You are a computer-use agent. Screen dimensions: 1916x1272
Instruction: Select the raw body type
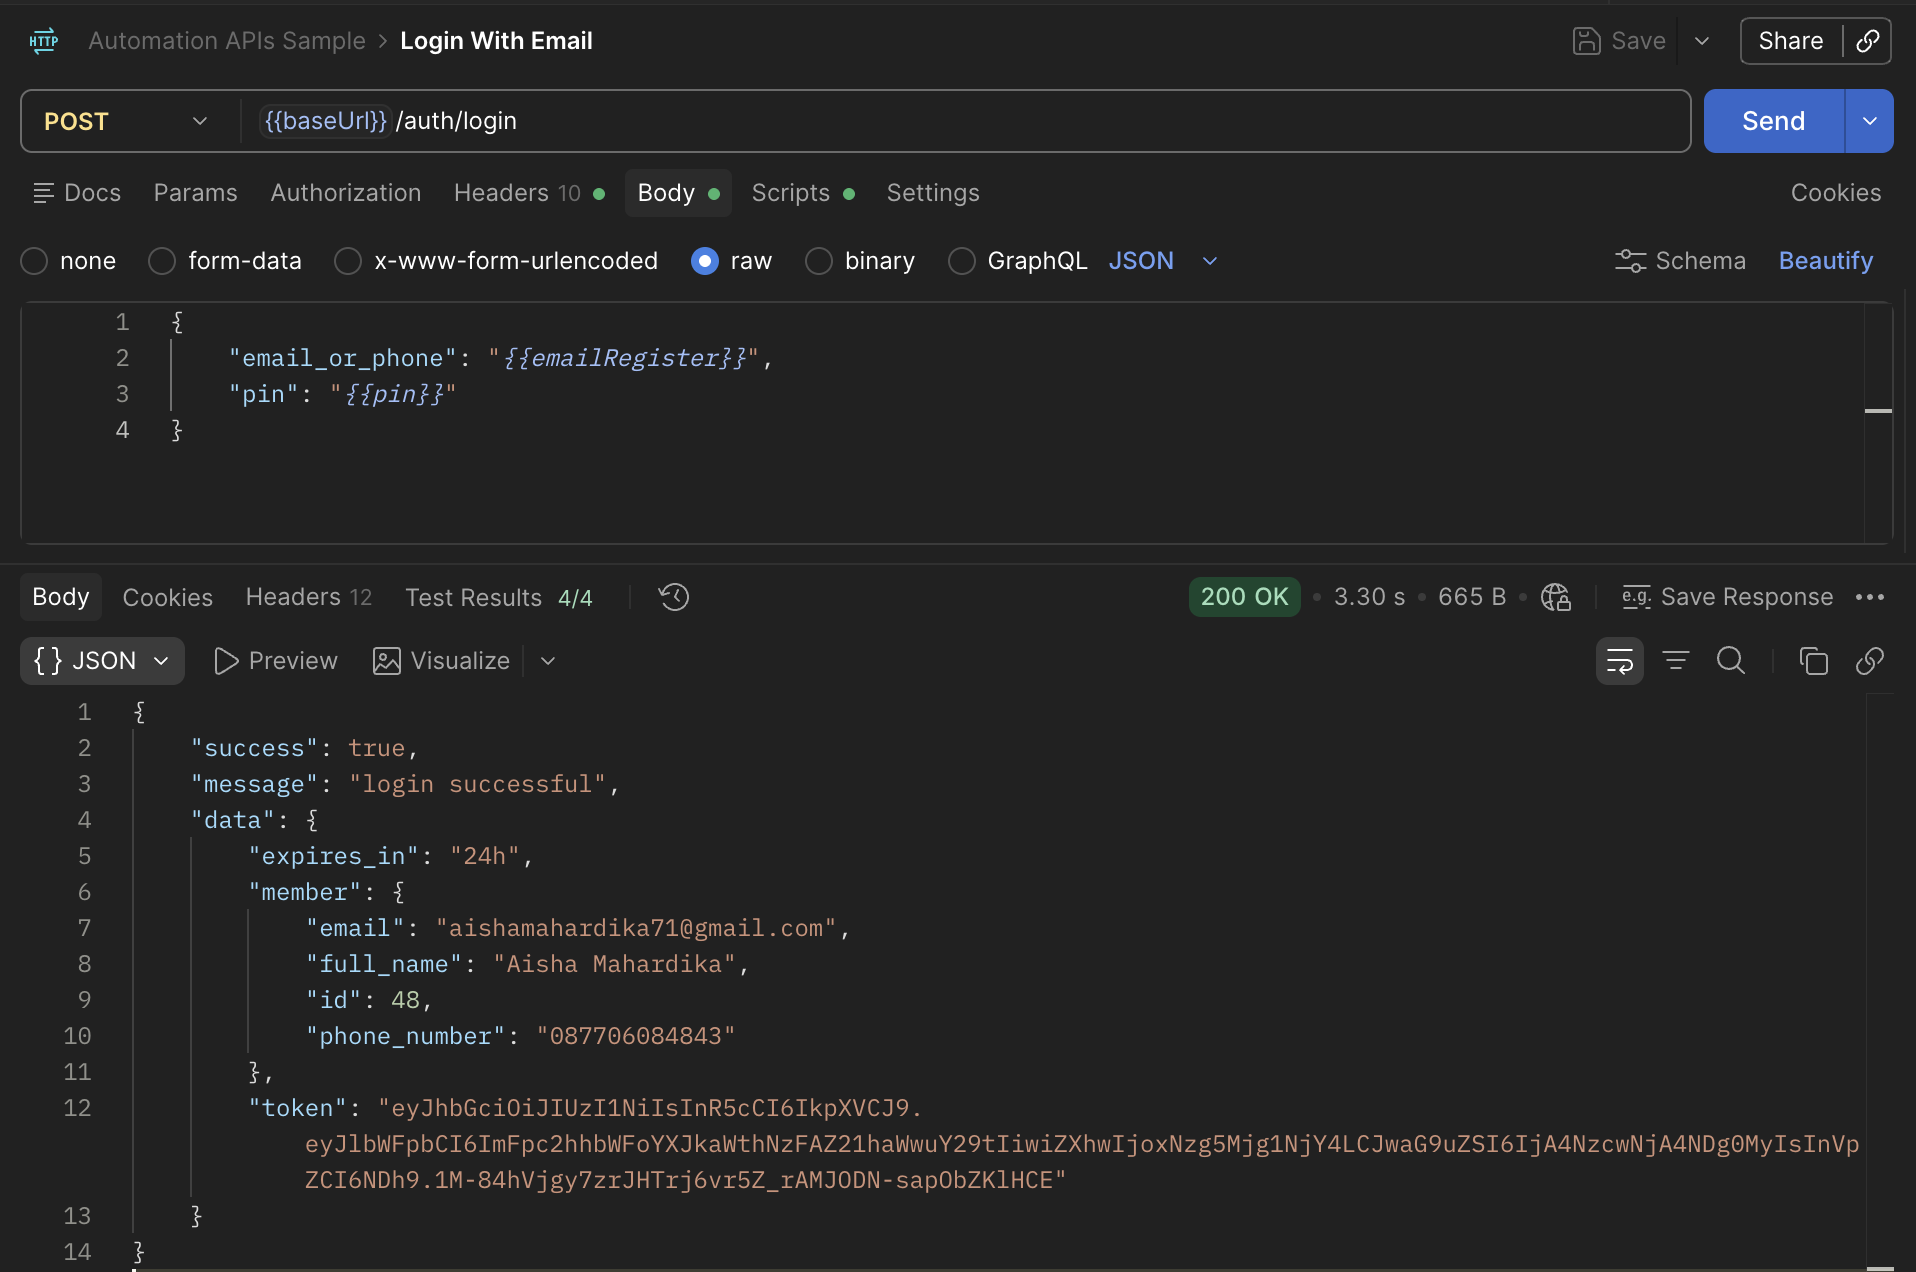705,261
